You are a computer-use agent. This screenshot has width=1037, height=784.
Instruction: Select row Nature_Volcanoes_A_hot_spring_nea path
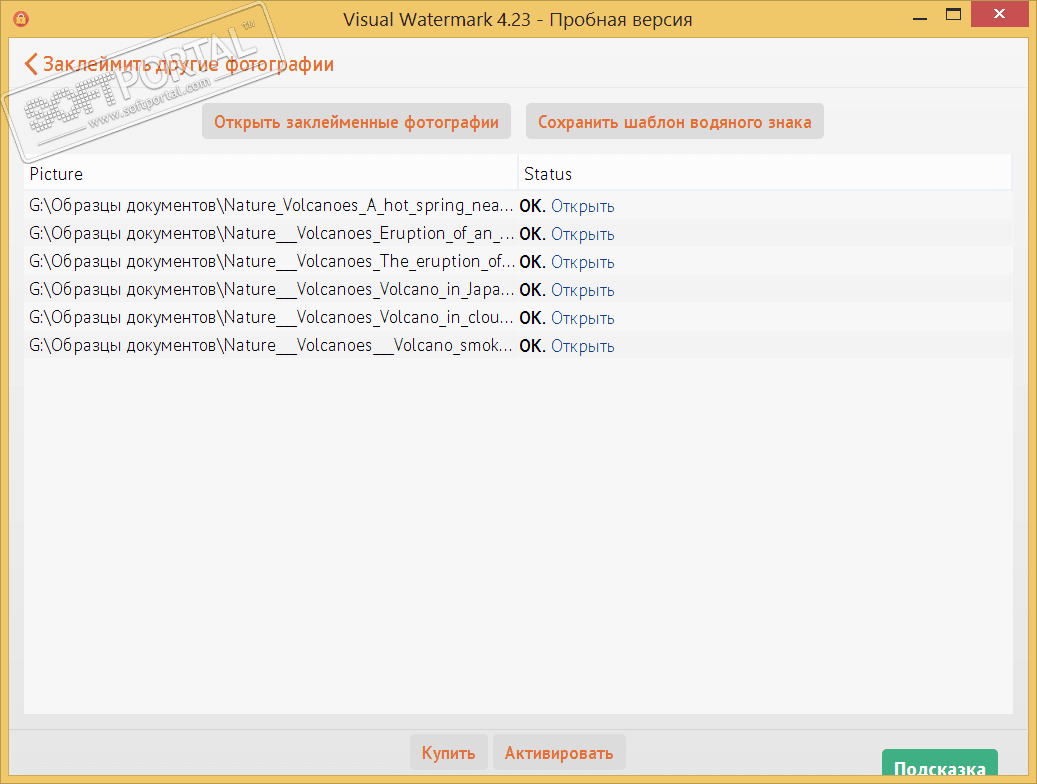click(270, 206)
